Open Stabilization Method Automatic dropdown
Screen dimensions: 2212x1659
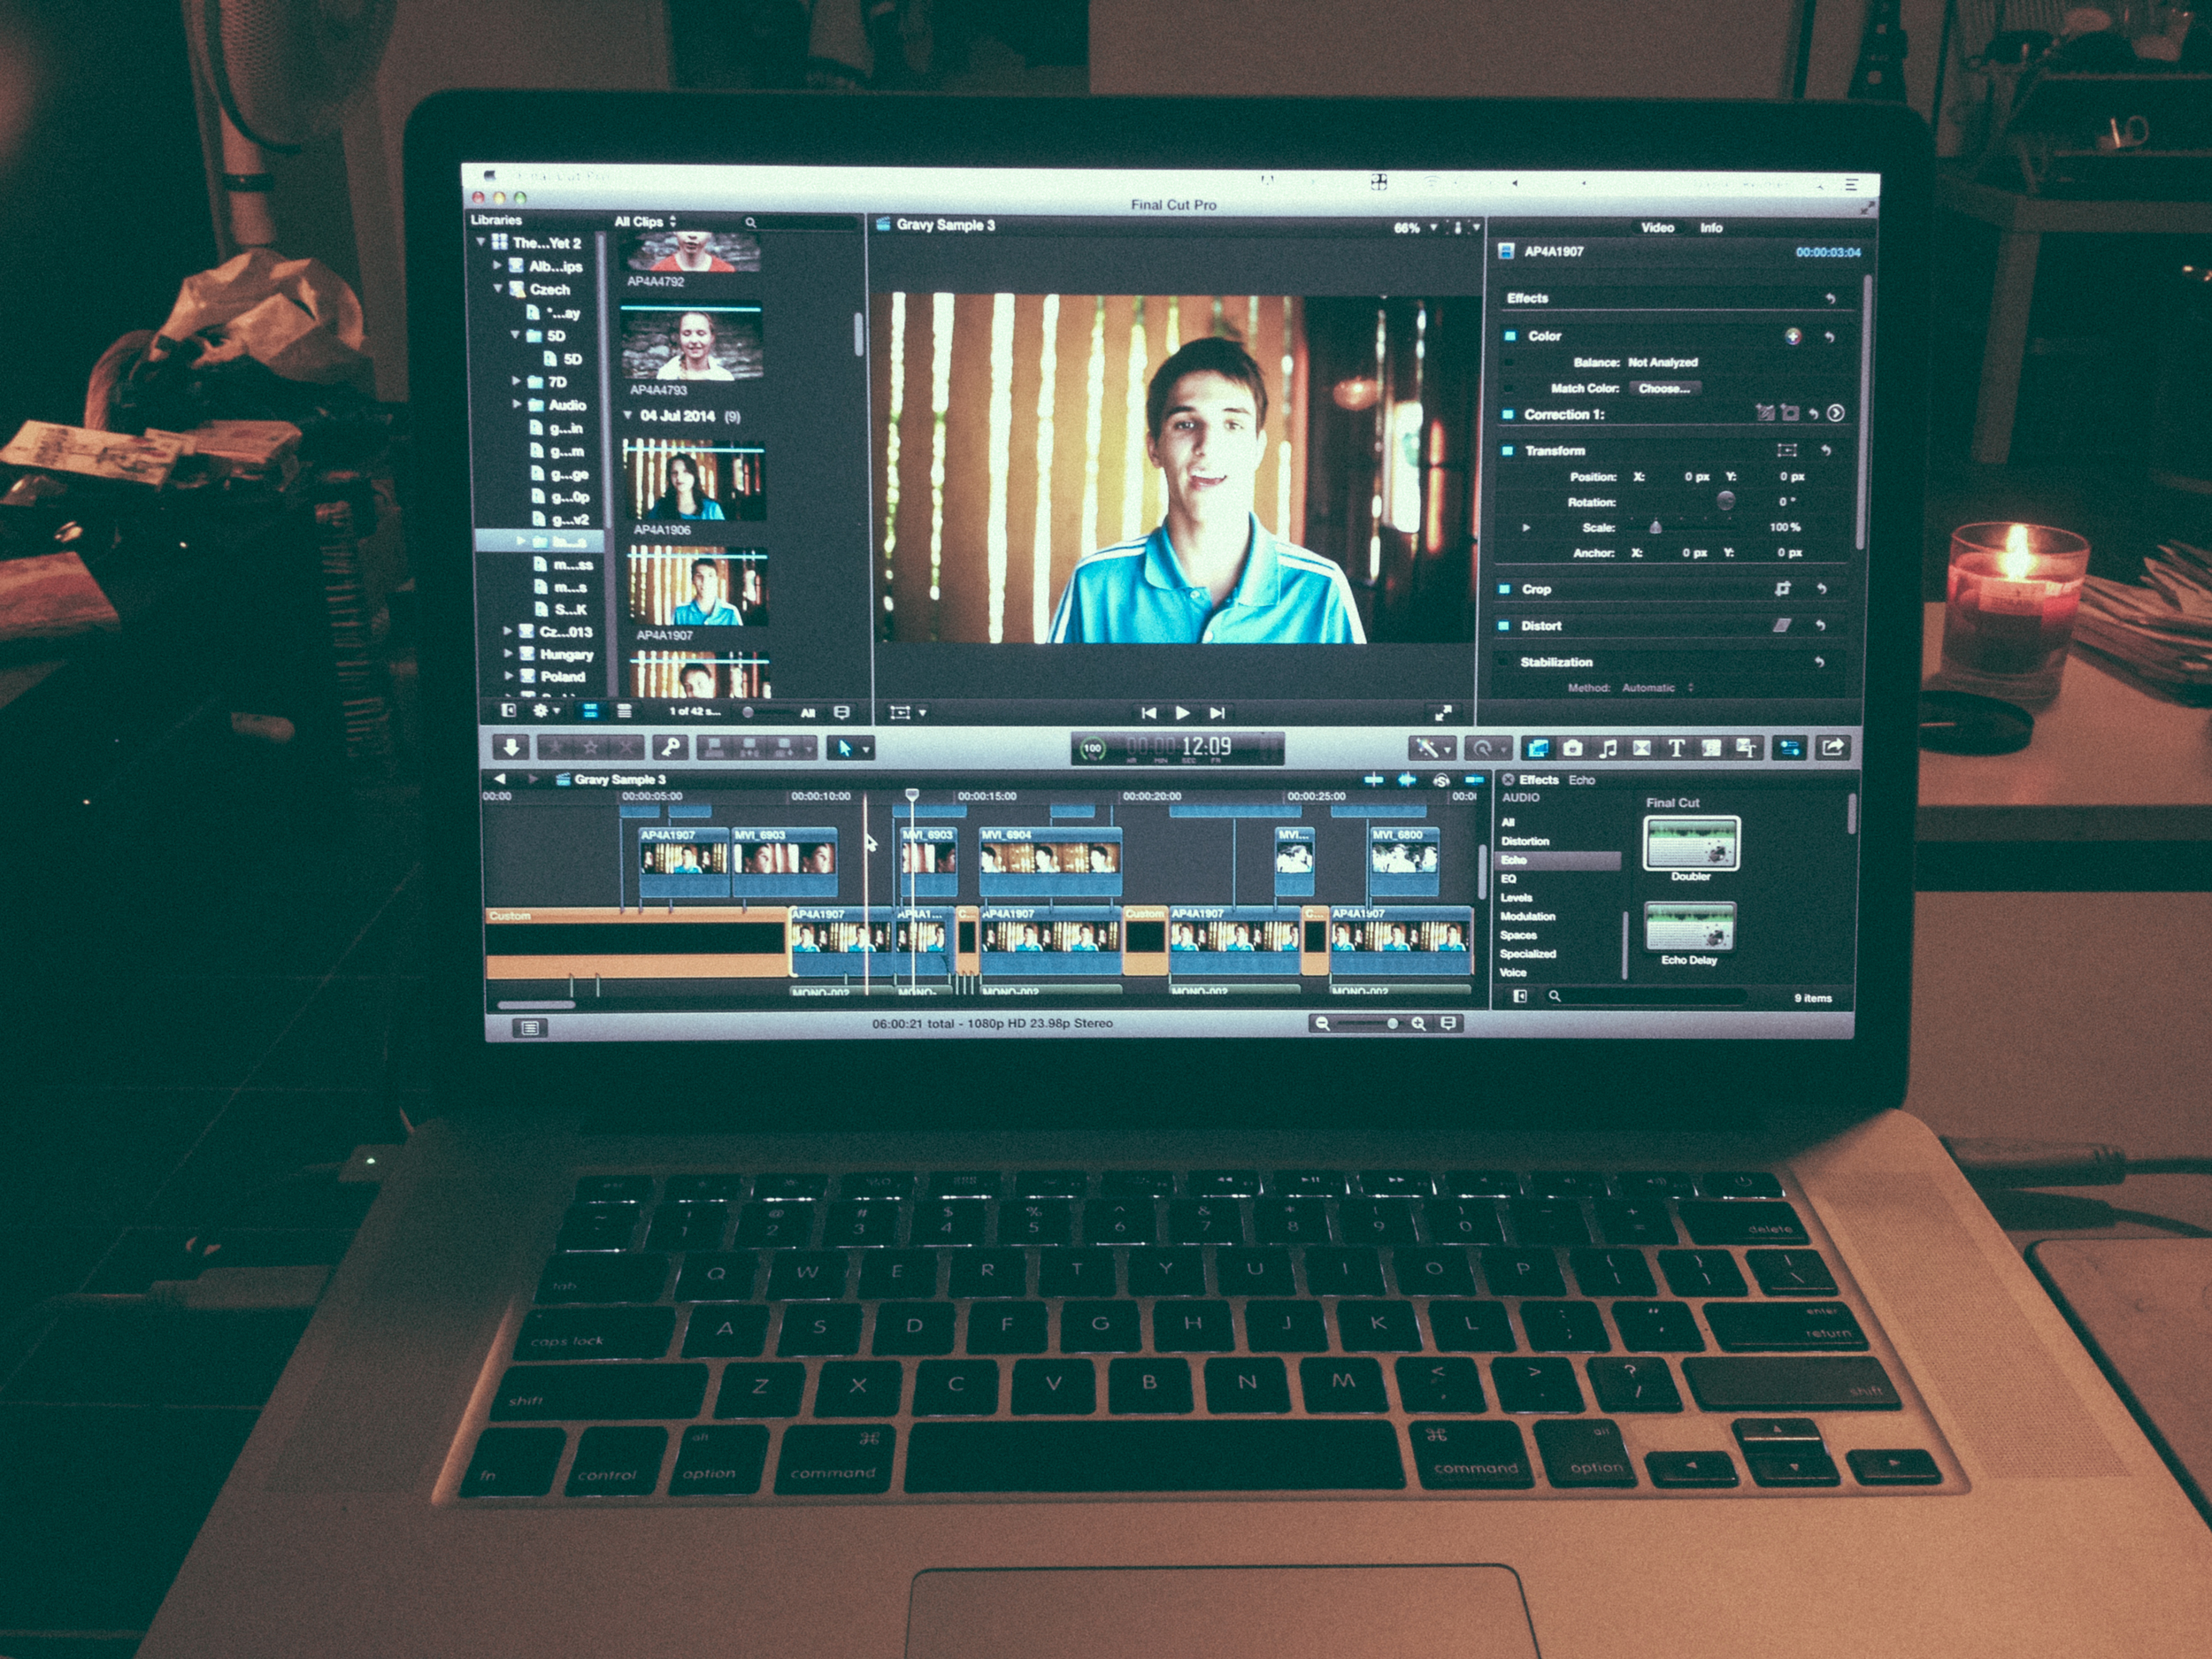[1657, 687]
